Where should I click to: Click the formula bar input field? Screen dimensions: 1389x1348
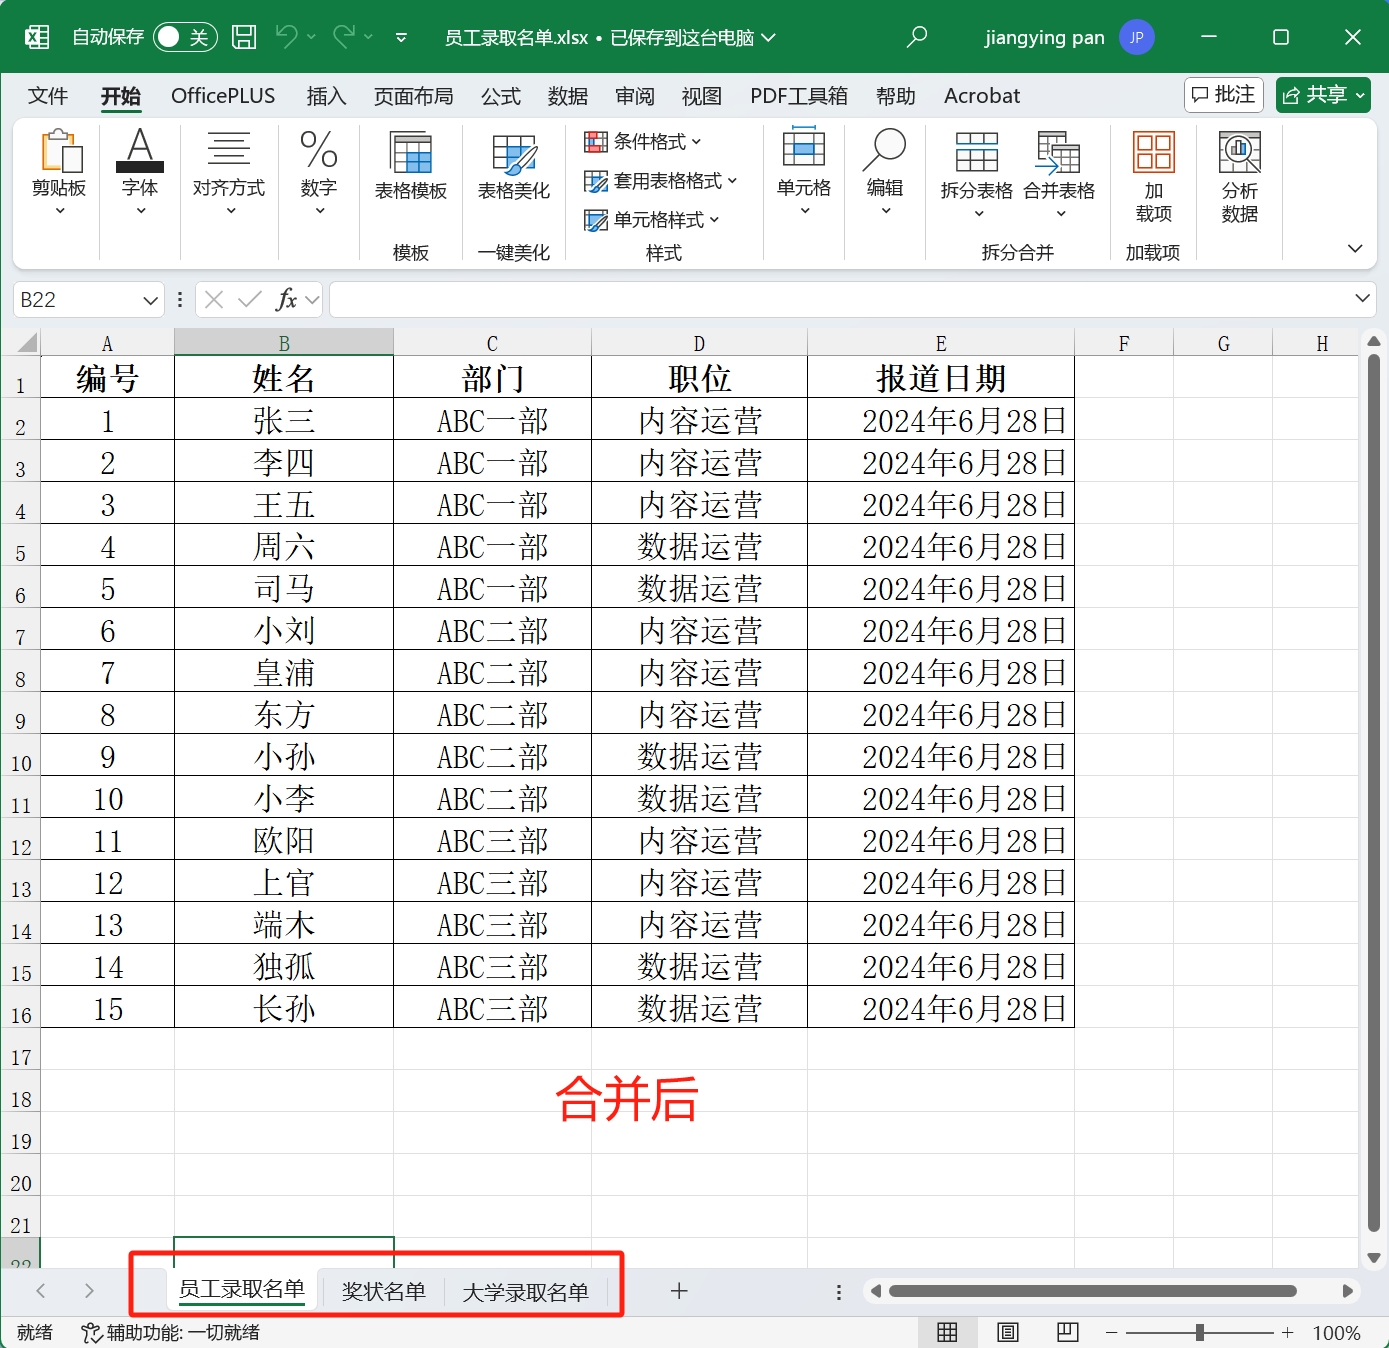tap(840, 299)
